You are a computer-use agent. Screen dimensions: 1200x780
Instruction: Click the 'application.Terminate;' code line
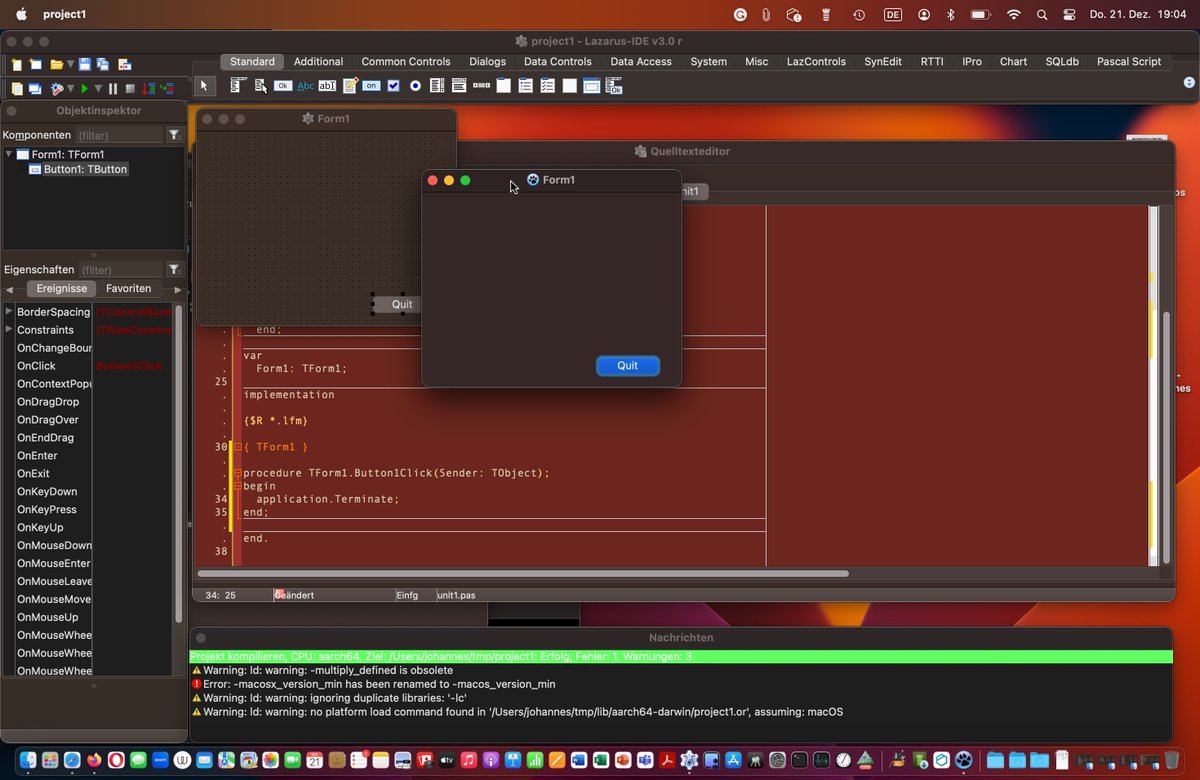click(327, 499)
